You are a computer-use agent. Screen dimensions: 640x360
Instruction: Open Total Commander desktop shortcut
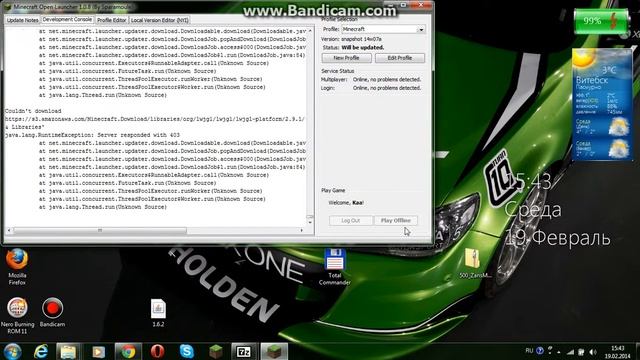(335, 267)
